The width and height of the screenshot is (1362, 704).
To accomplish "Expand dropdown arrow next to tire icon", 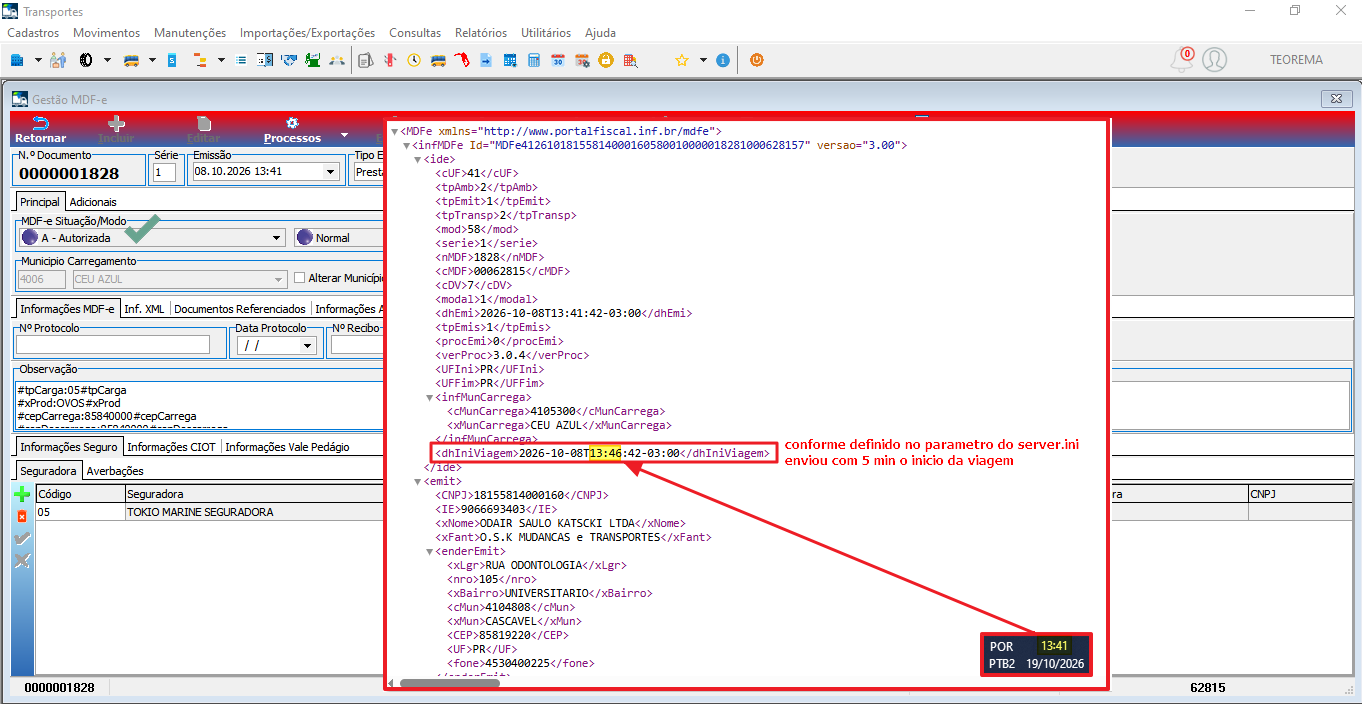I will click(106, 60).
